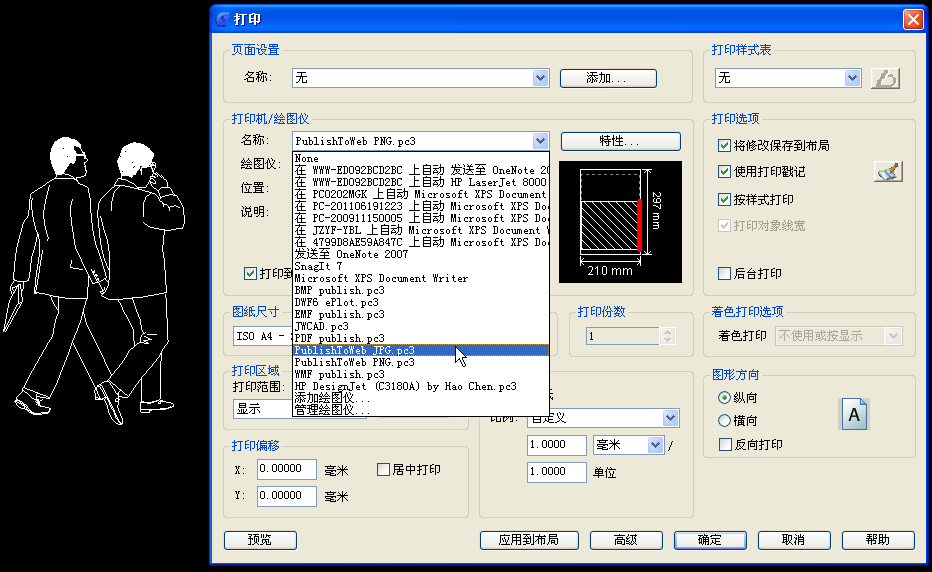Select landscape orientation radio button

(725, 421)
